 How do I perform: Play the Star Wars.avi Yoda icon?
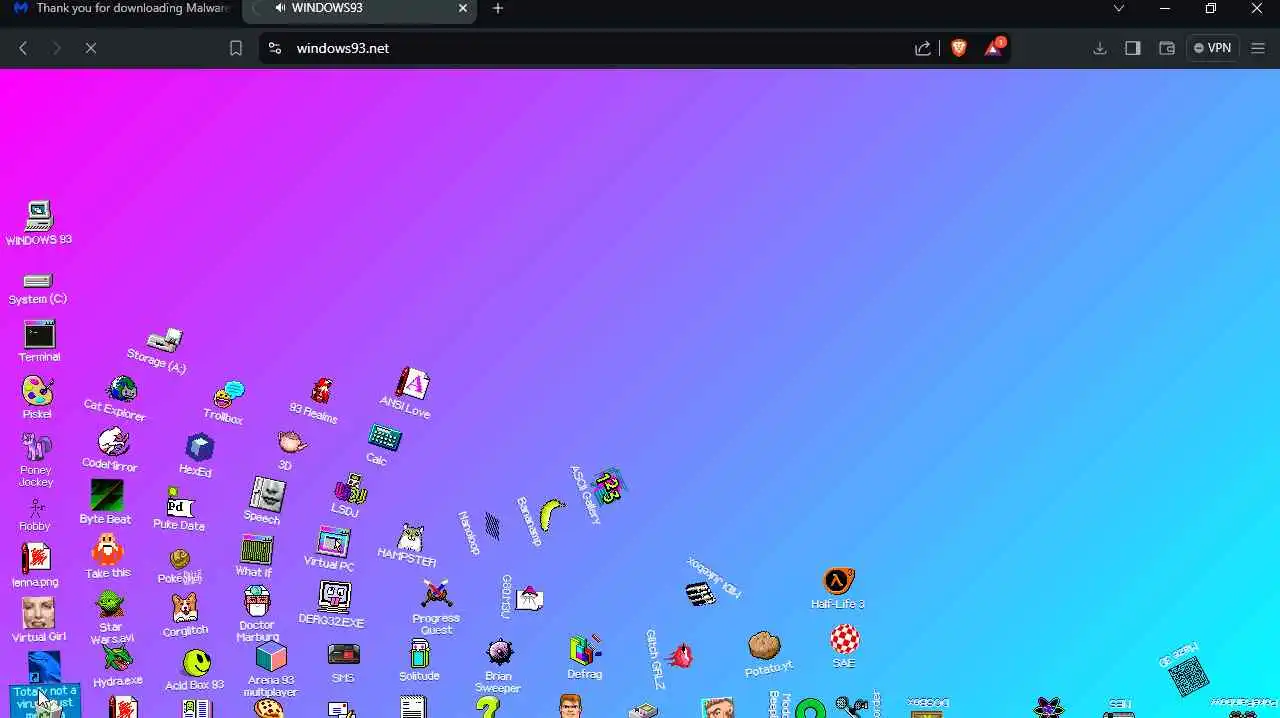click(110, 605)
